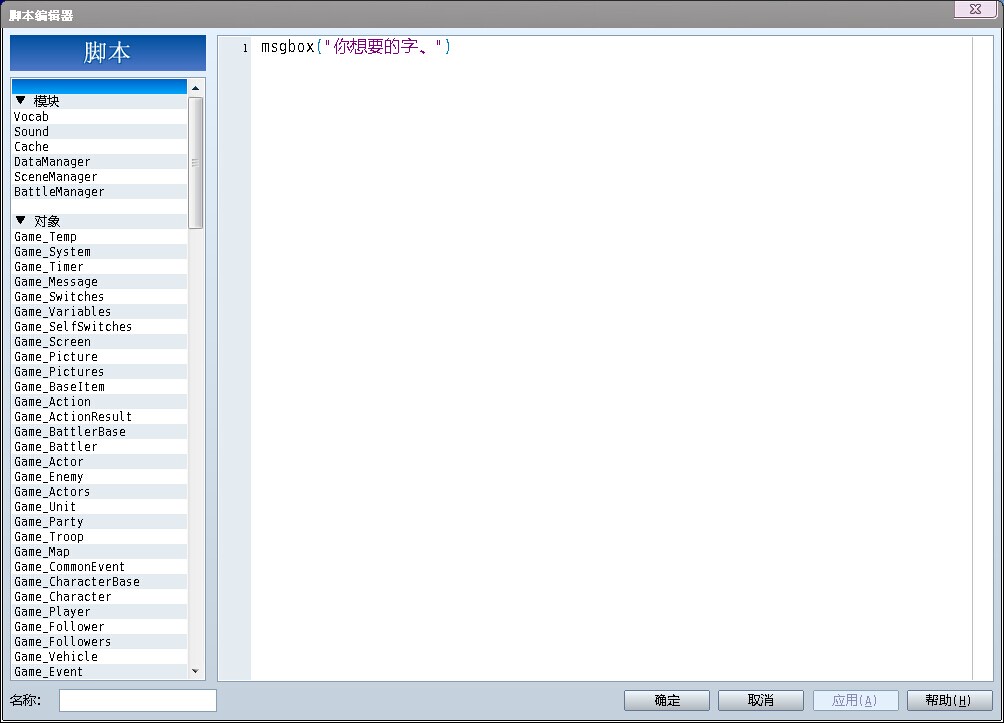Select the Game_Picture script entry

99,357
